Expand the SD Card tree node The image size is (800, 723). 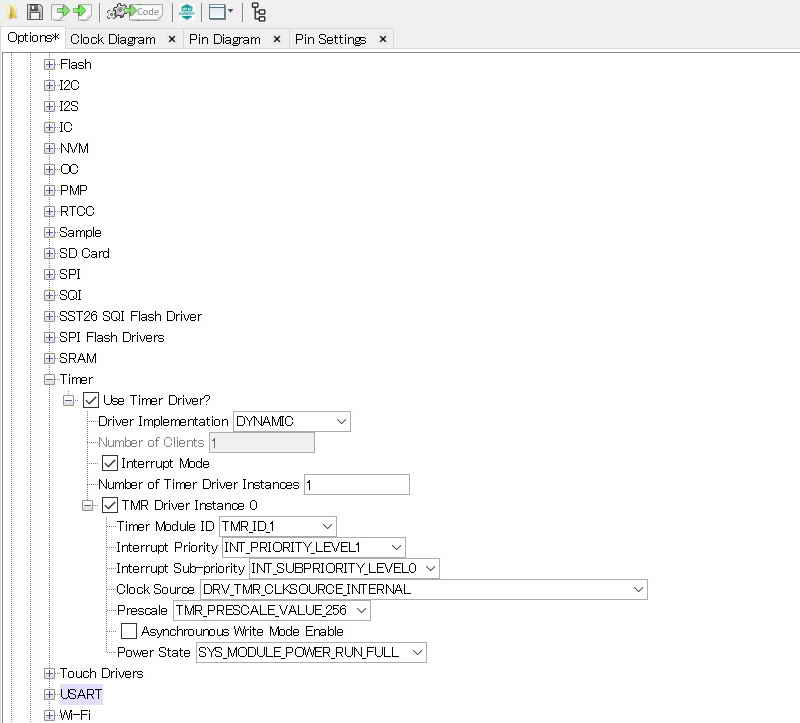49,253
